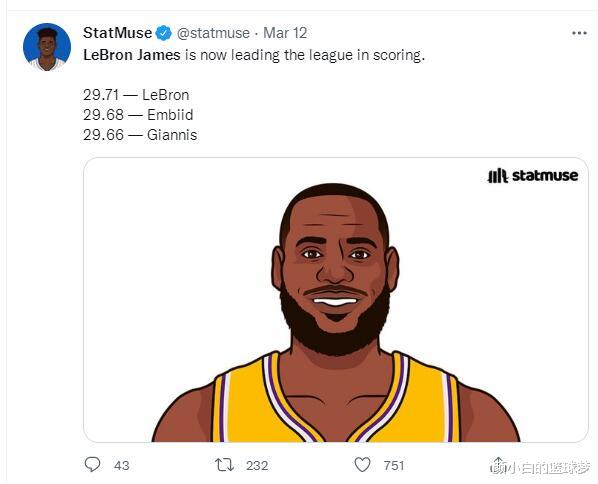Viewport: 598px width, 484px height.
Task: Click the blue verified badge
Action: (x=164, y=33)
